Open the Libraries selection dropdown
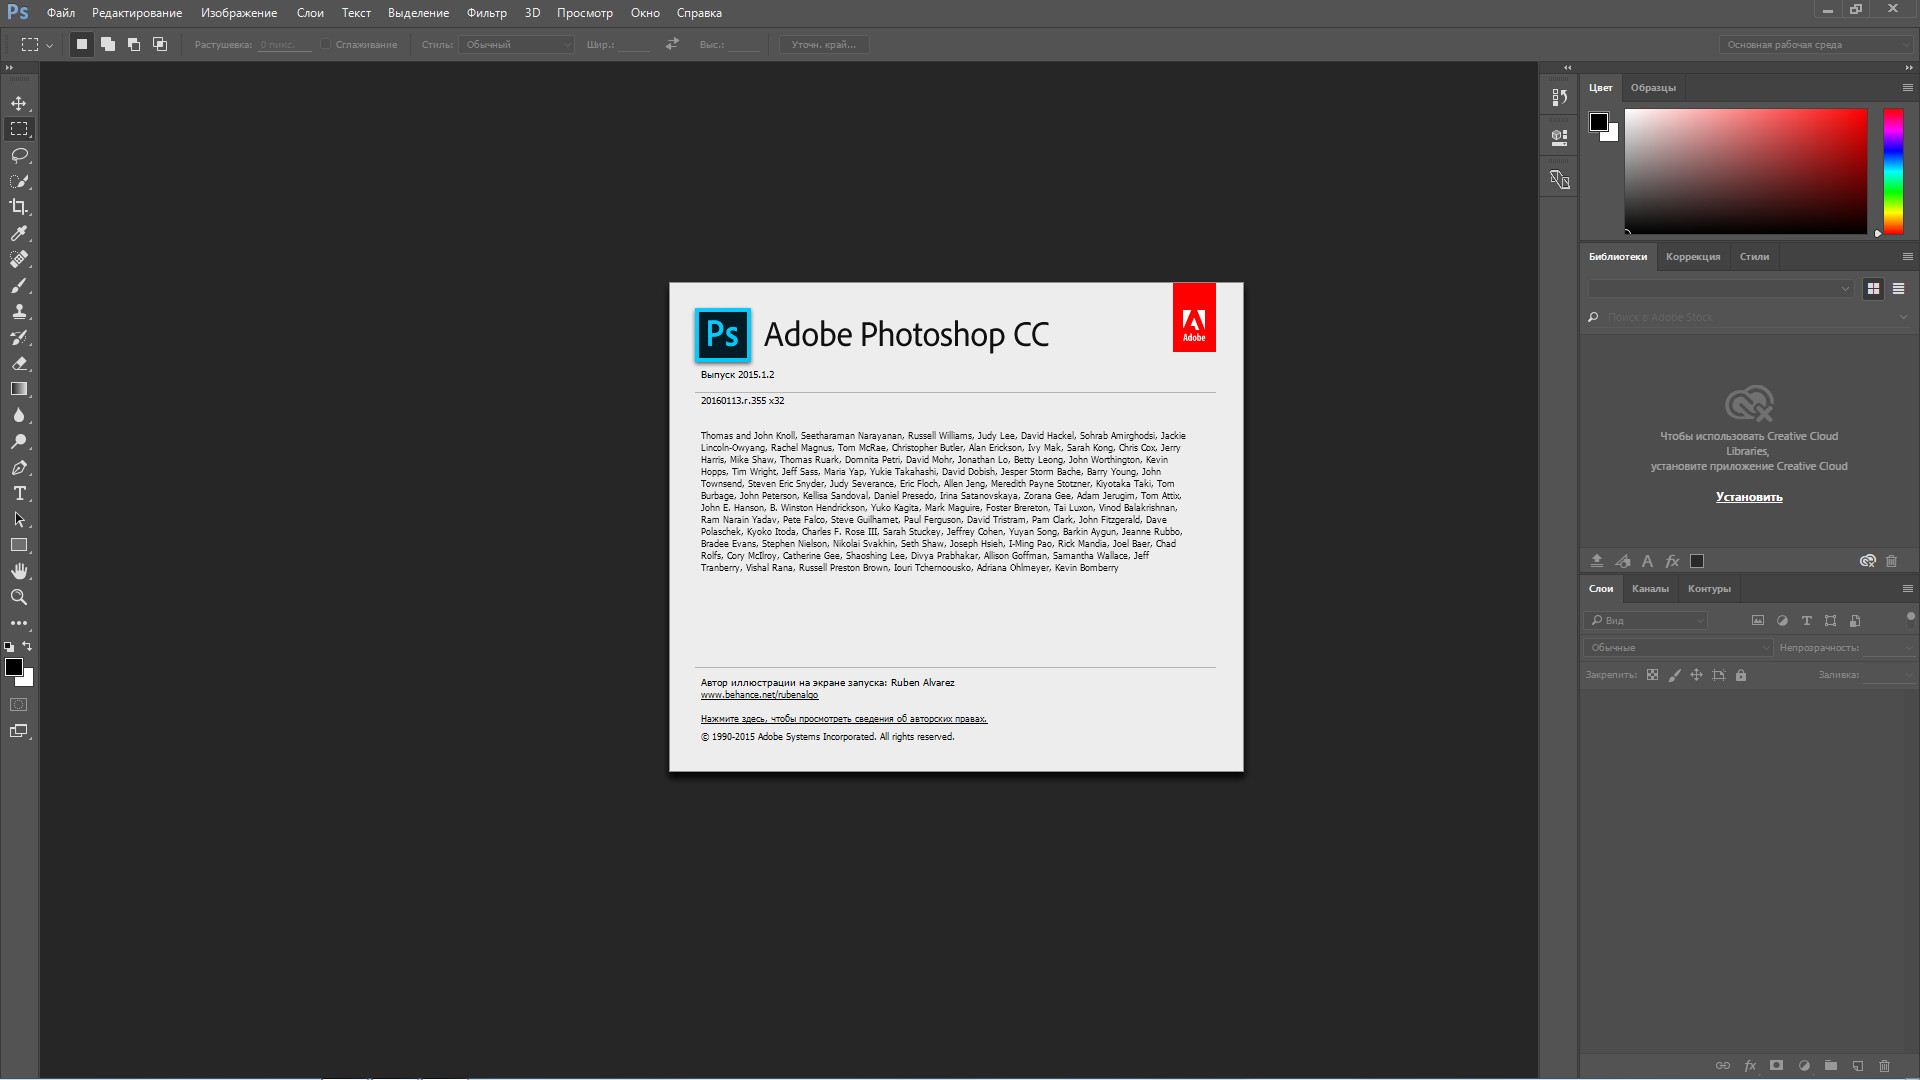 click(1720, 288)
